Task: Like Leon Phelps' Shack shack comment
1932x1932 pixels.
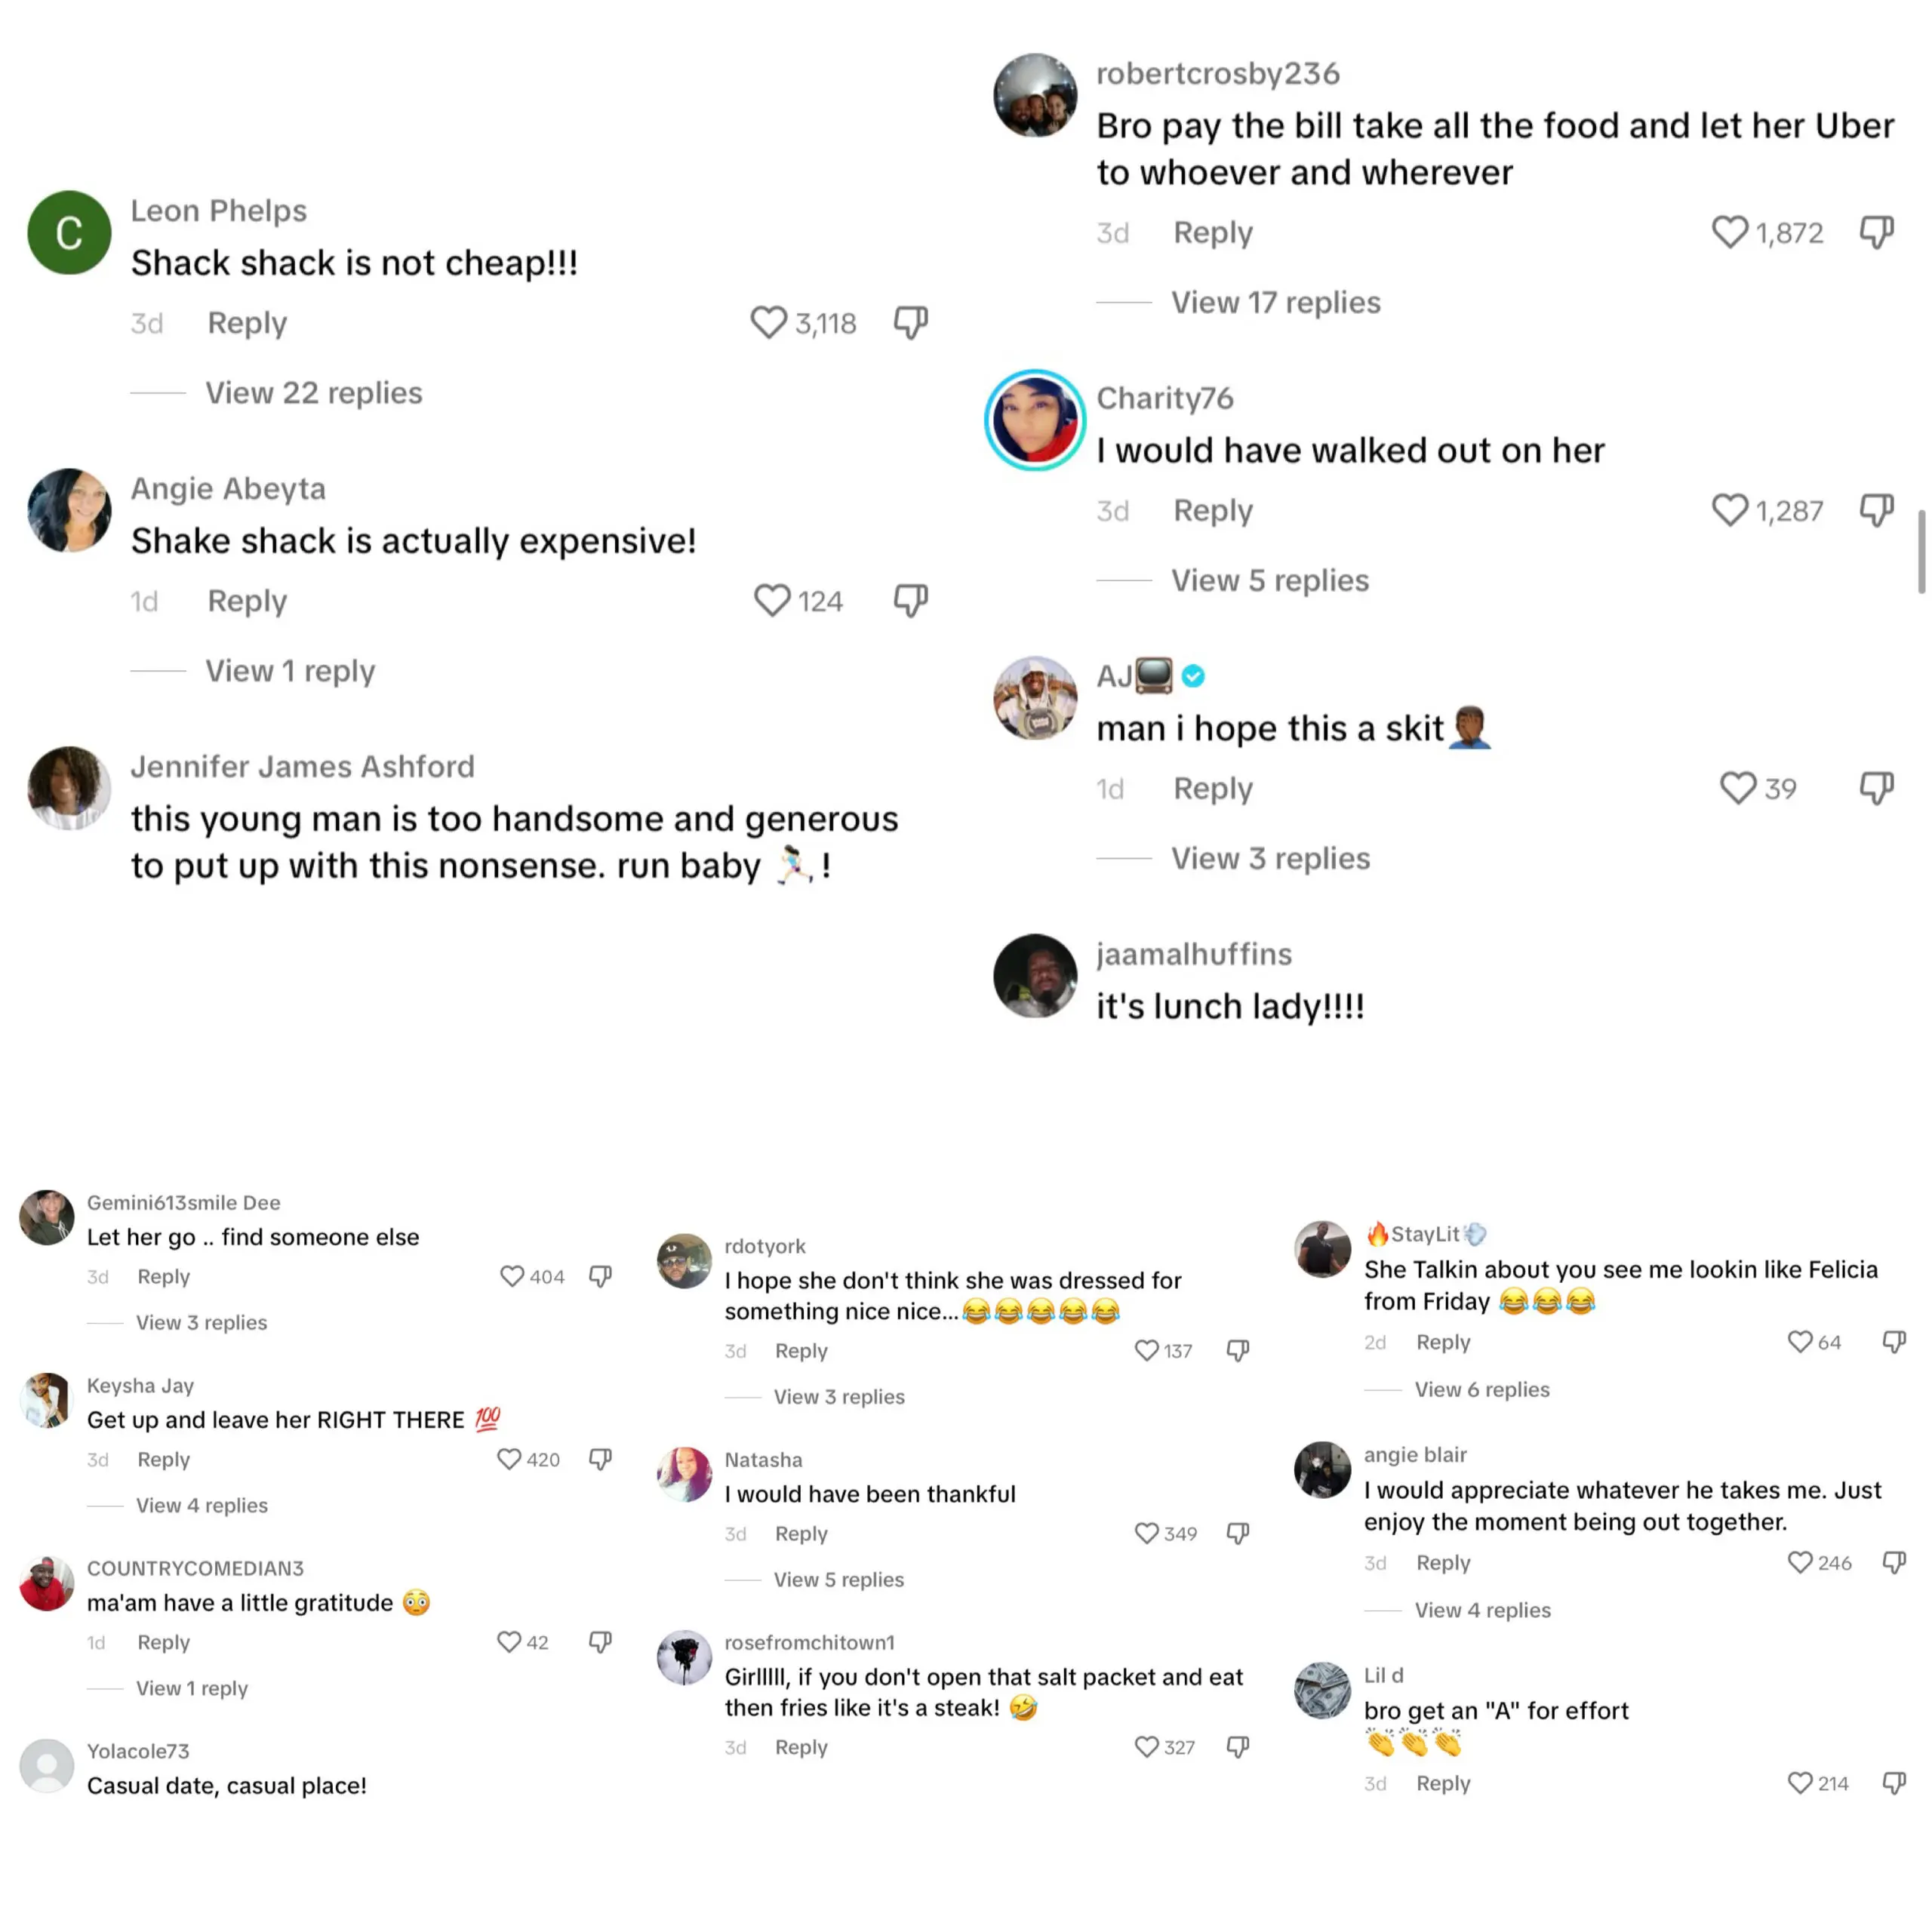Action: click(x=768, y=322)
